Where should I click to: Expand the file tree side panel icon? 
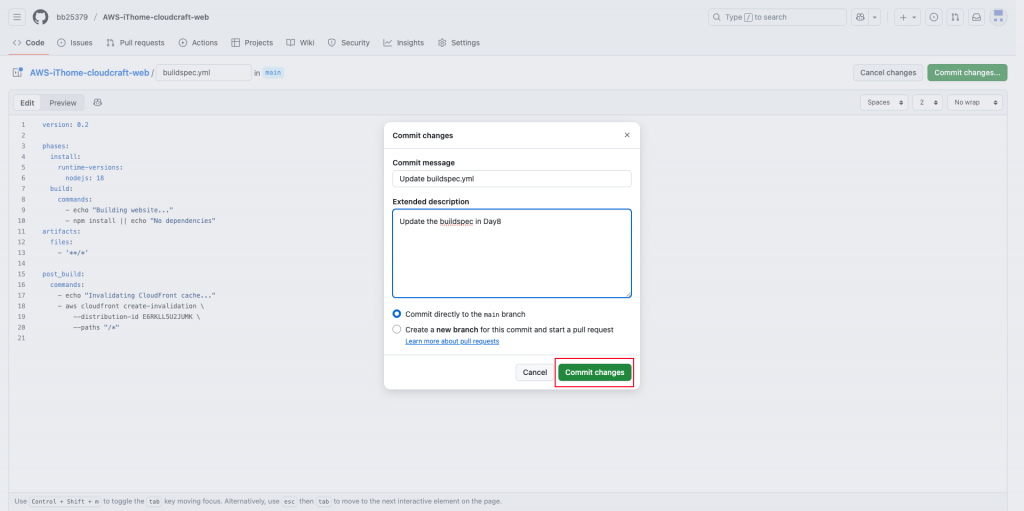pyautogui.click(x=17, y=73)
